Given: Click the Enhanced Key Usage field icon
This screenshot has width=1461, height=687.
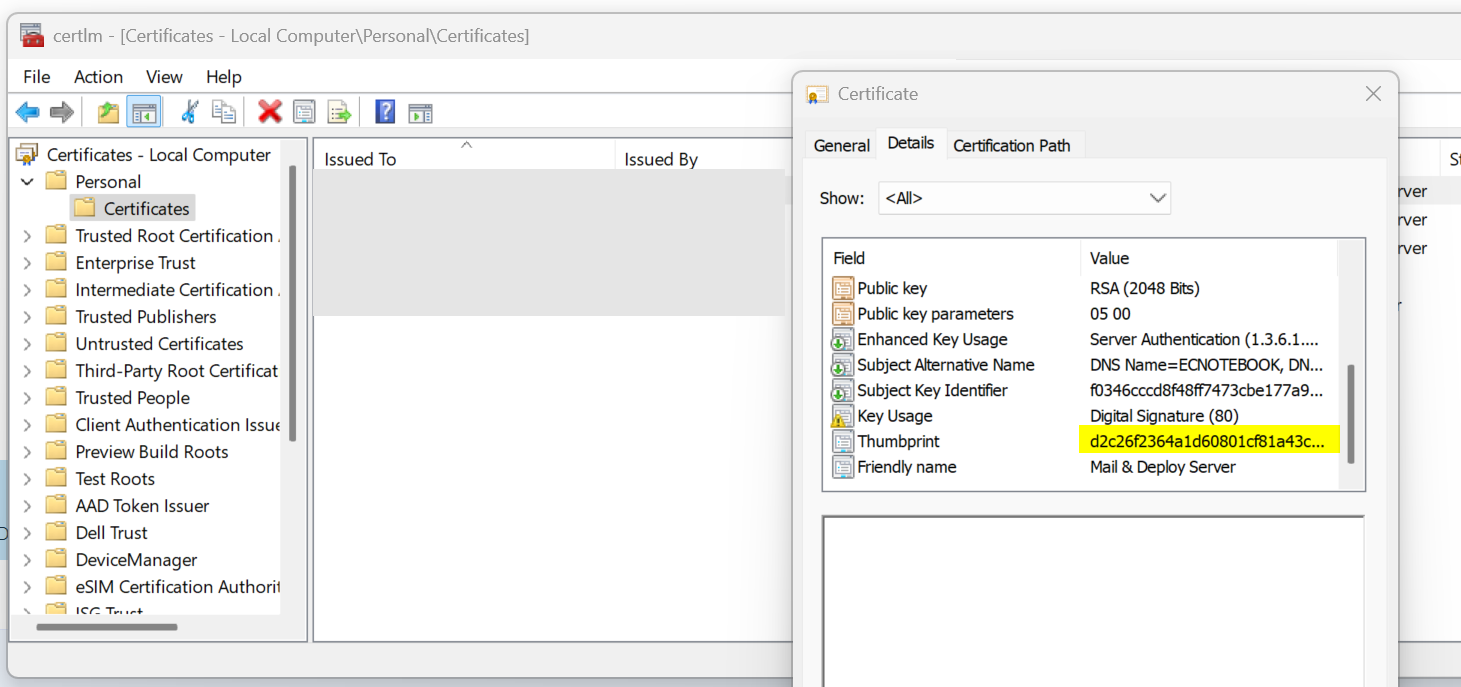Looking at the screenshot, I should 843,340.
